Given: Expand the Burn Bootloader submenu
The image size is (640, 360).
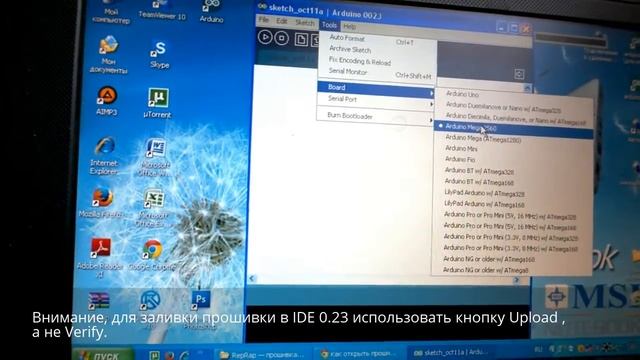Looking at the screenshot, I should point(375,117).
